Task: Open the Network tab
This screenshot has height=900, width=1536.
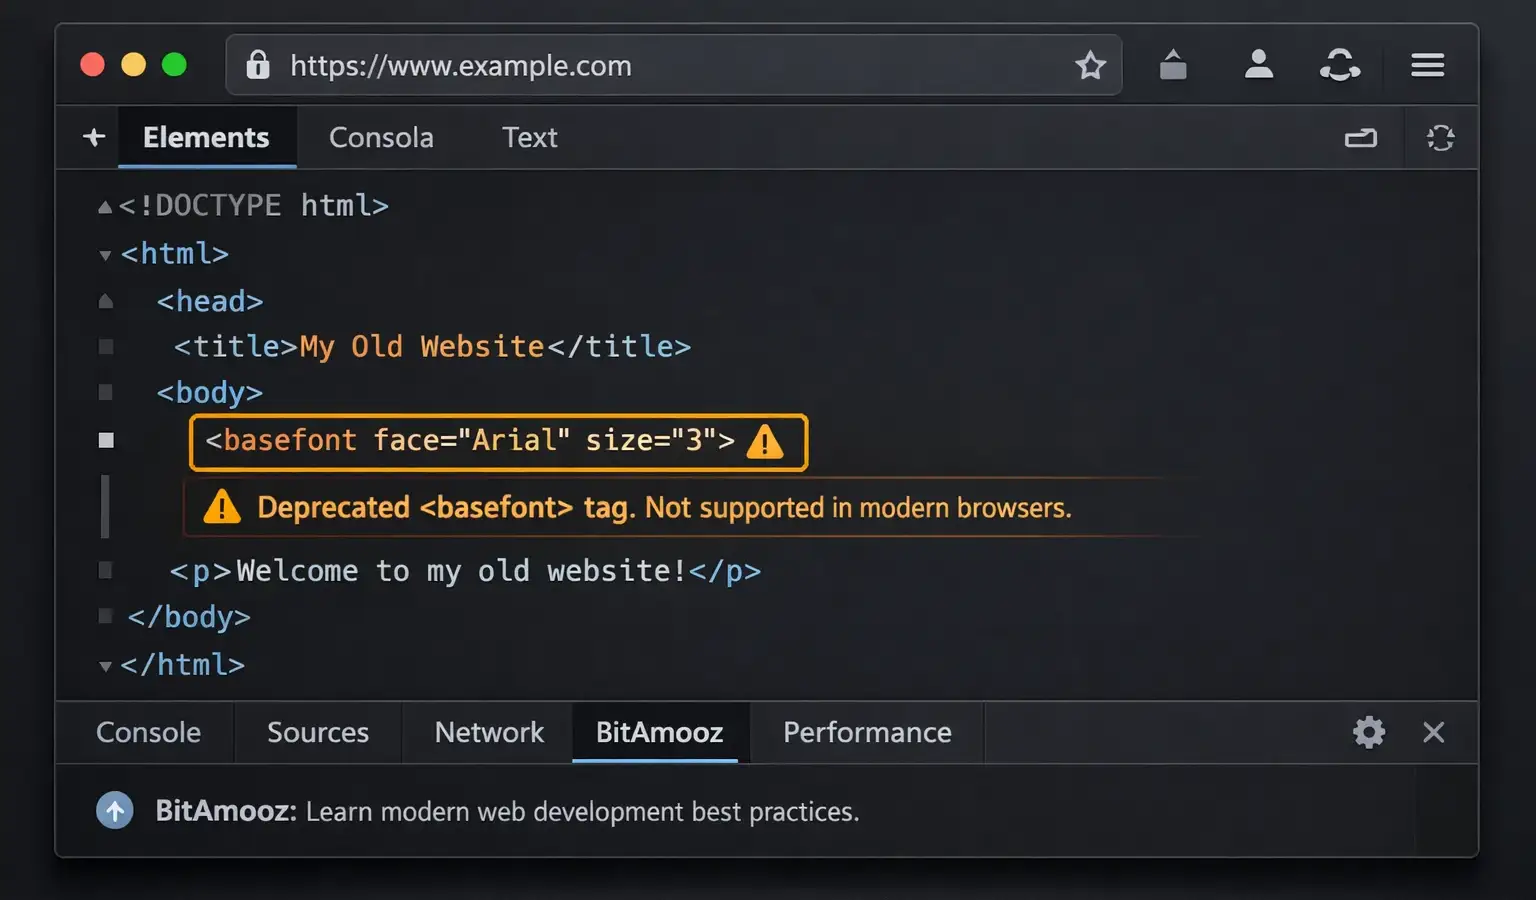Action: click(489, 732)
